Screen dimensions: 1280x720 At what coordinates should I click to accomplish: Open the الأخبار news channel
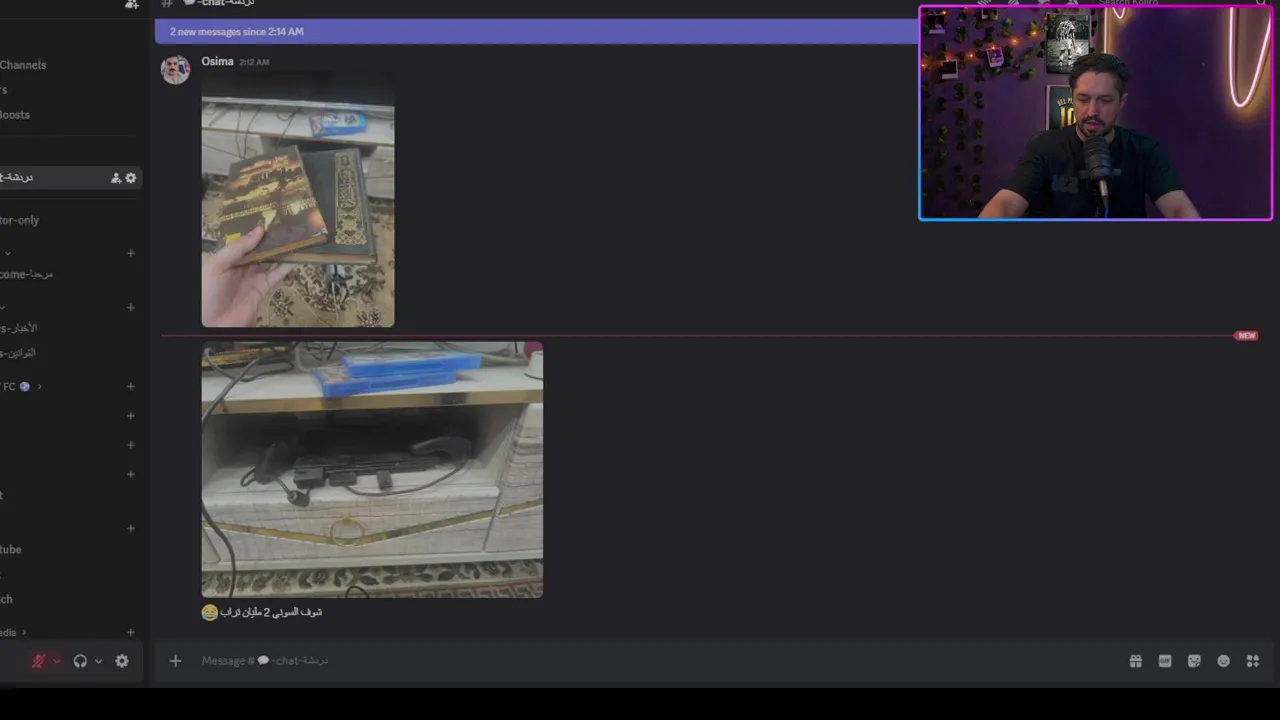click(19, 328)
